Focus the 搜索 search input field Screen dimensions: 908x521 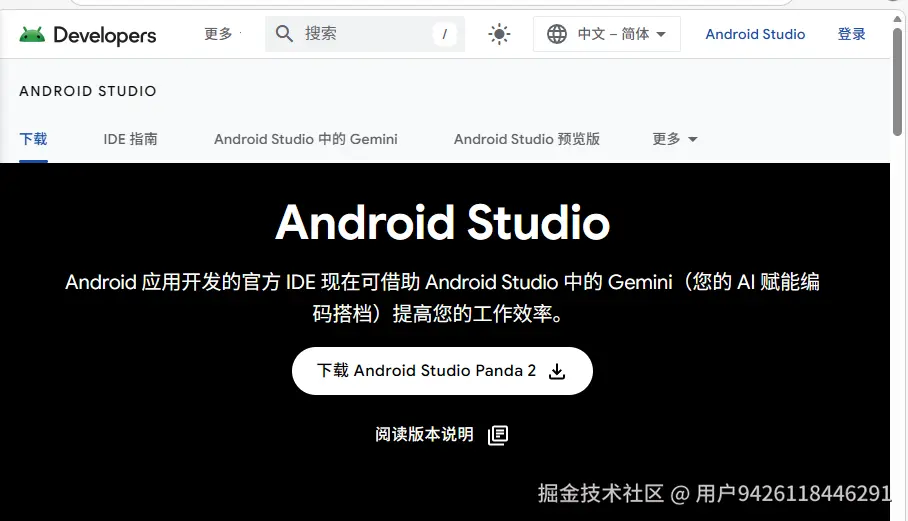365,34
